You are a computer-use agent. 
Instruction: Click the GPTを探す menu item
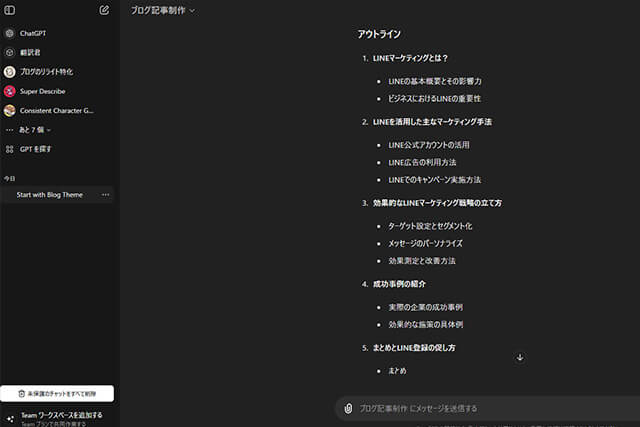pyautogui.click(x=36, y=149)
